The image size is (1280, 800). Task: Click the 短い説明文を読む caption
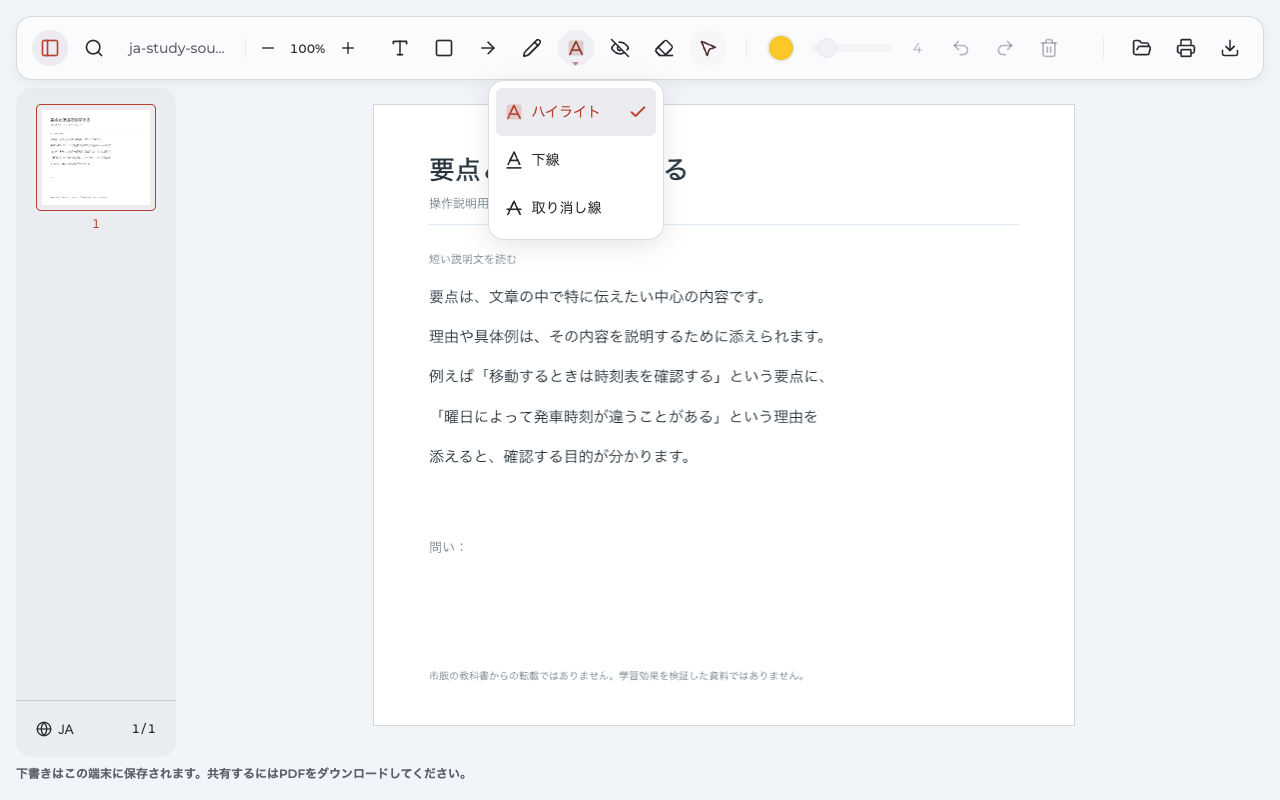(x=473, y=259)
